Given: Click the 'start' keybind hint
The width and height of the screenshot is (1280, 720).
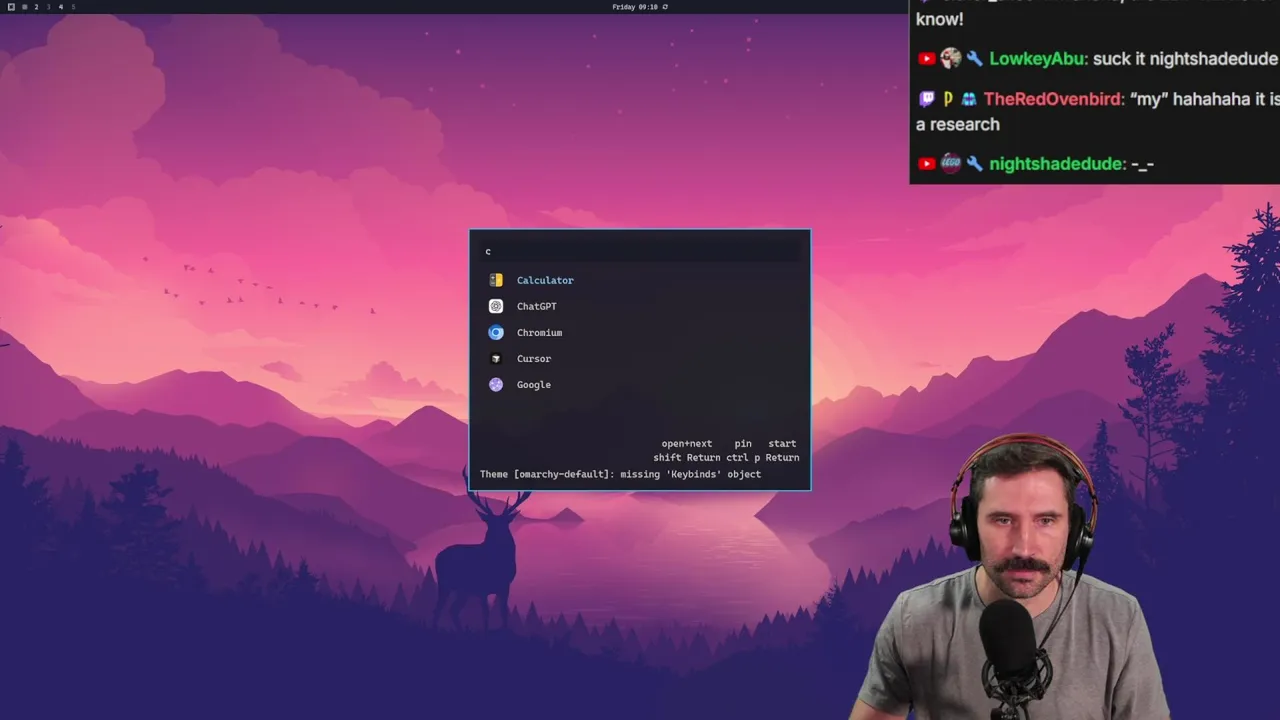Looking at the screenshot, I should 782,443.
